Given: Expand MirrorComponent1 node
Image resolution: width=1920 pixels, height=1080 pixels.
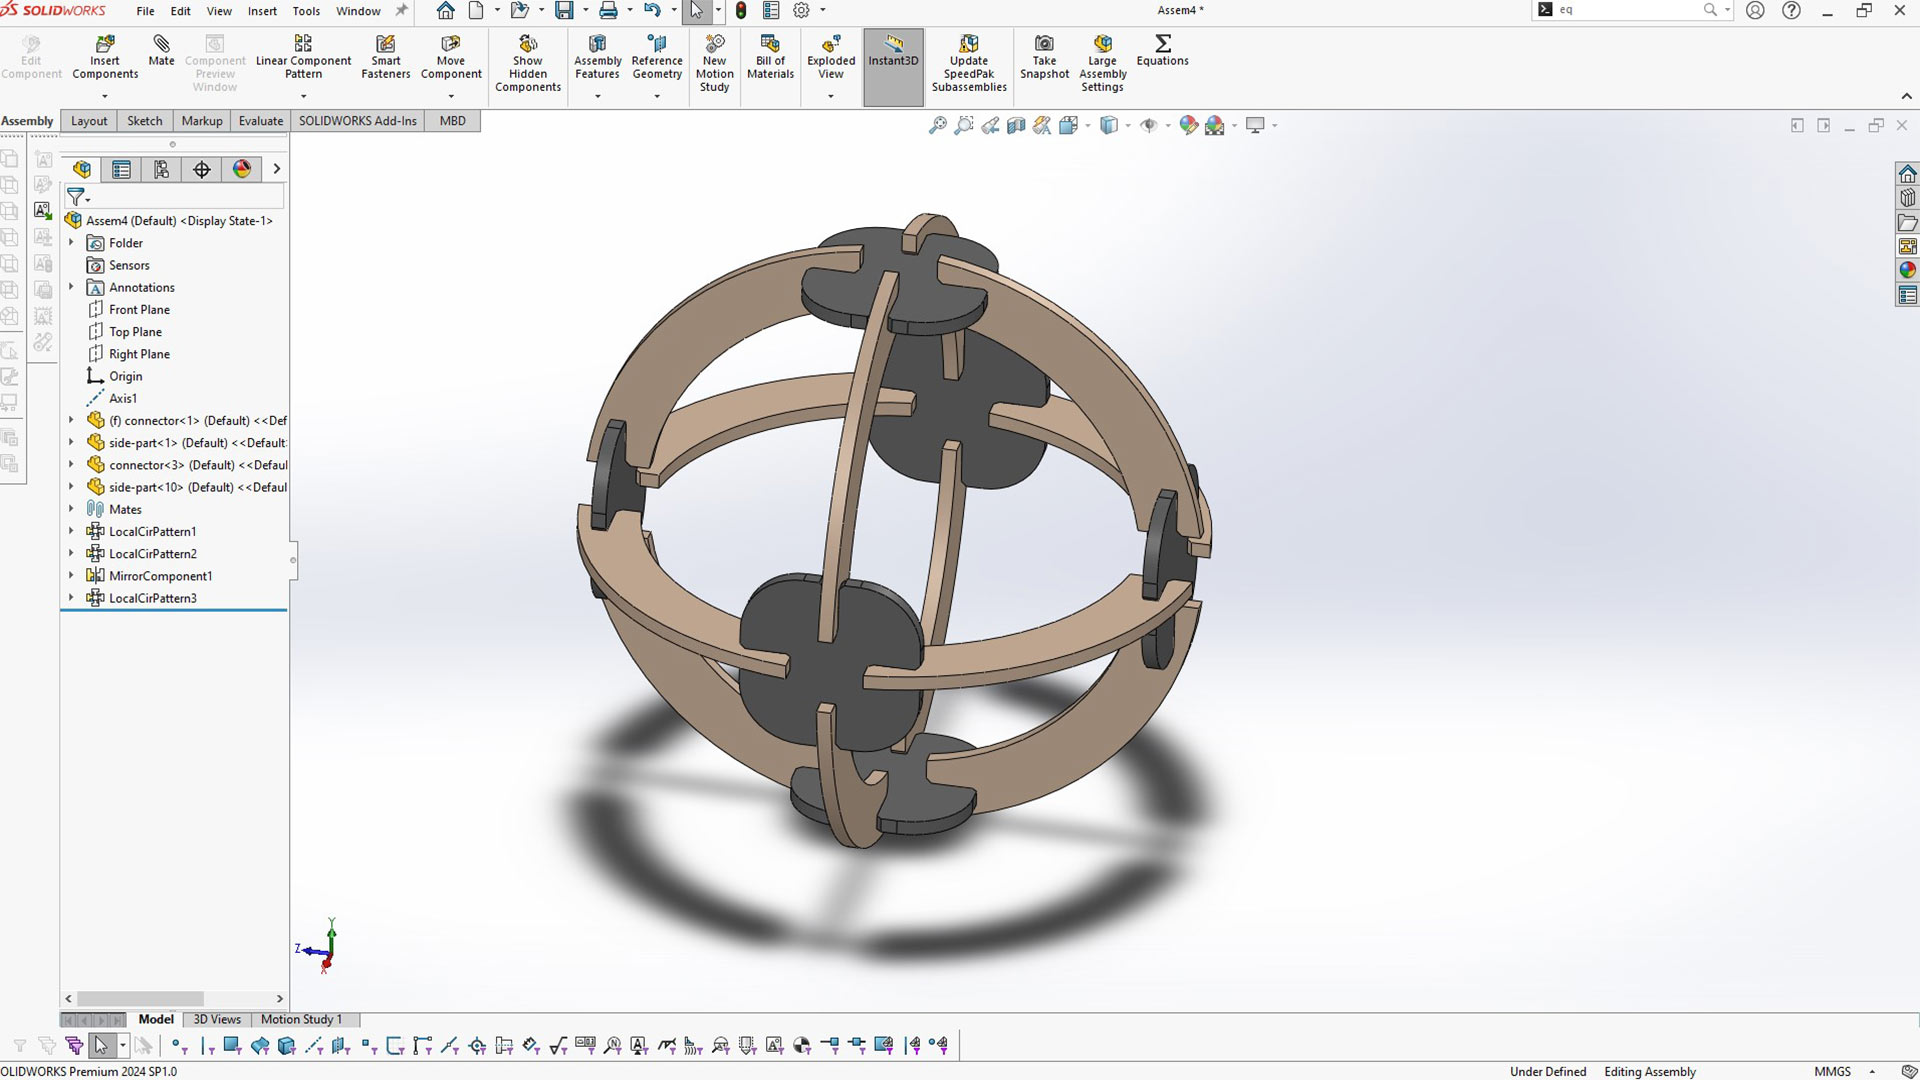Looking at the screenshot, I should pyautogui.click(x=71, y=575).
